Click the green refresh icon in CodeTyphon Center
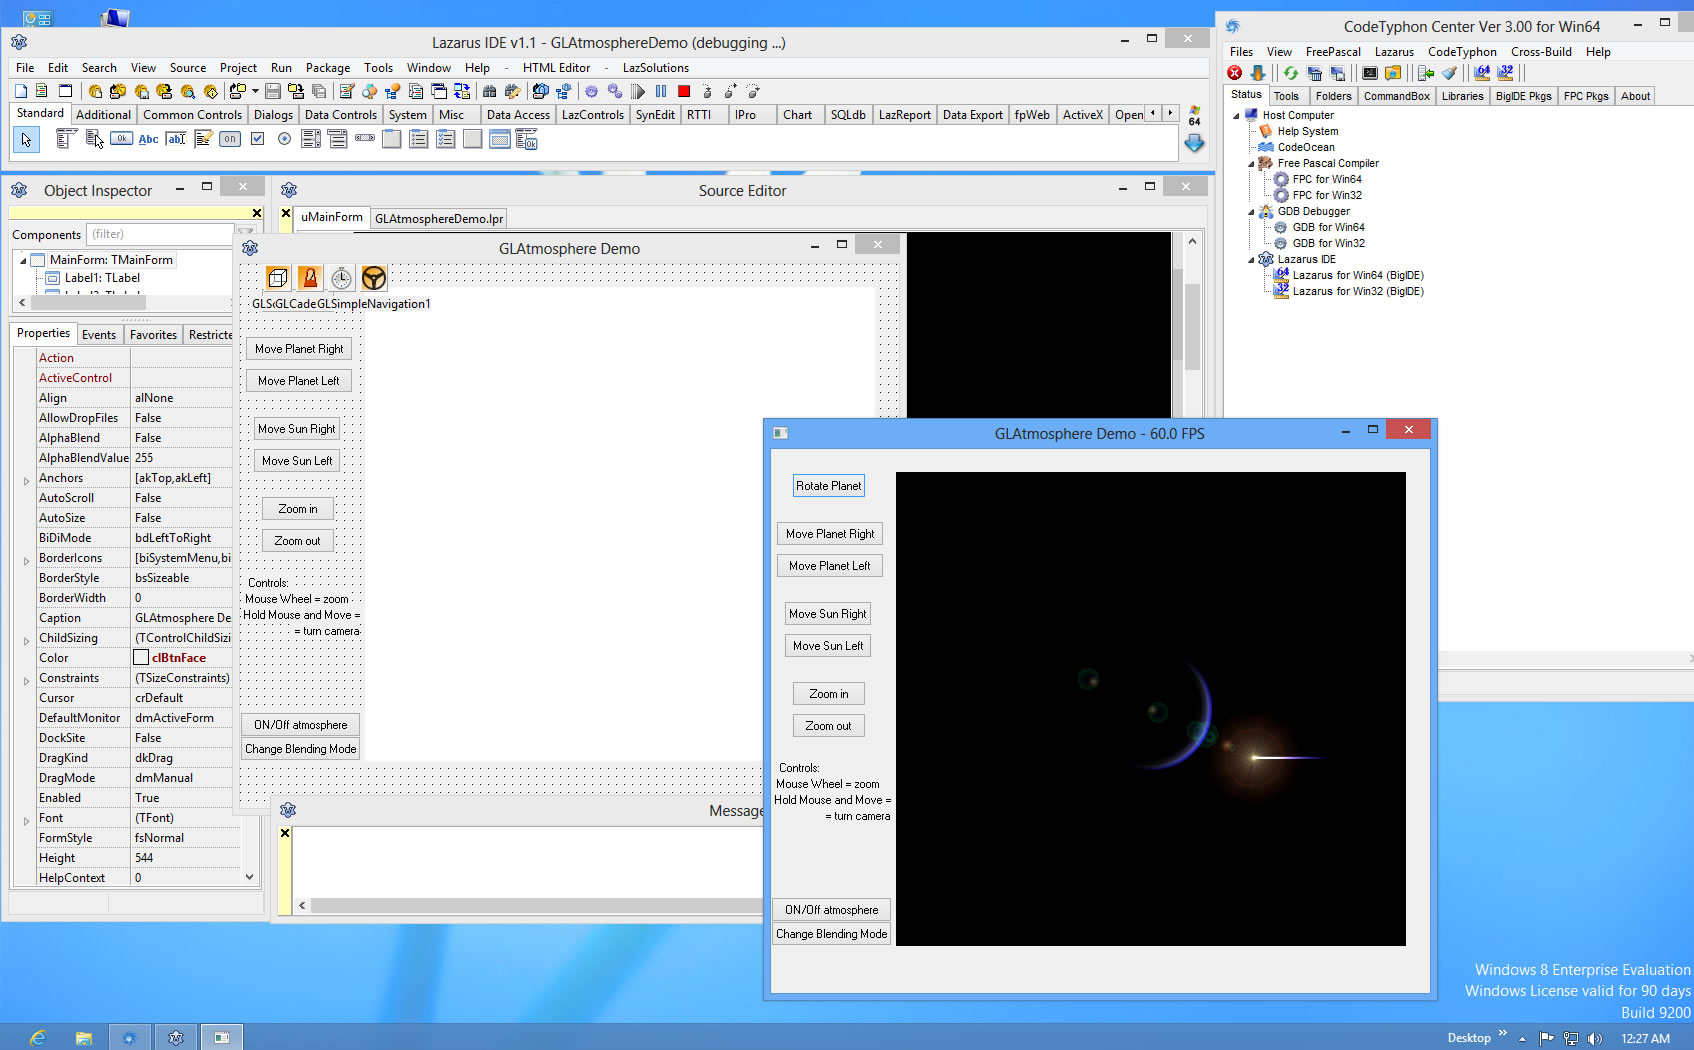This screenshot has width=1694, height=1050. [x=1291, y=73]
